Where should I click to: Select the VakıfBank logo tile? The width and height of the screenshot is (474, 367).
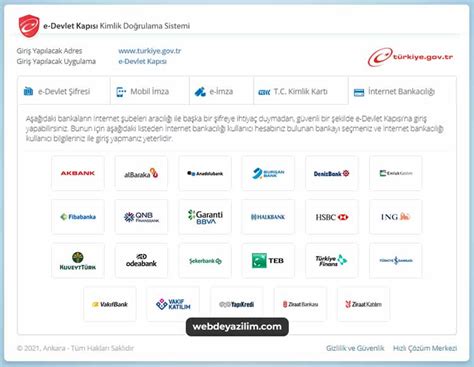110,304
